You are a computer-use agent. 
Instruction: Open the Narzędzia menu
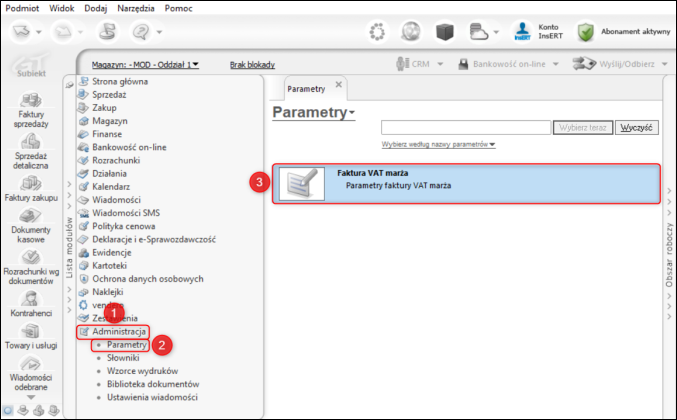click(x=136, y=8)
